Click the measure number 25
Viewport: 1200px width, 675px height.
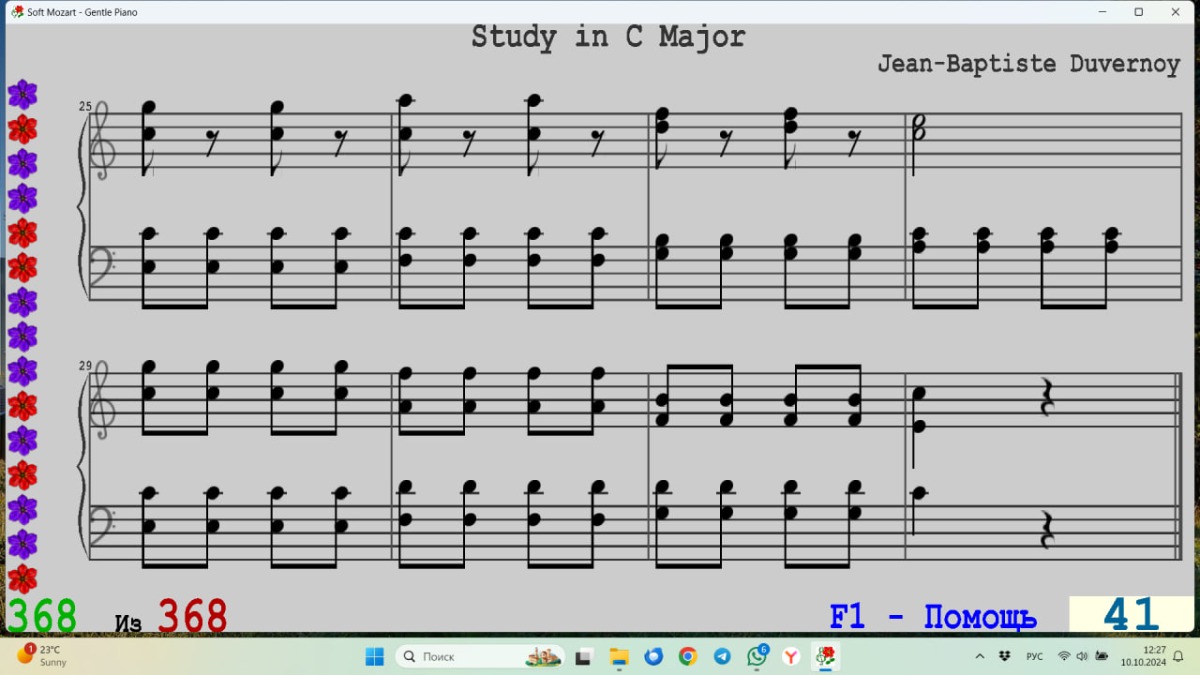(85, 105)
